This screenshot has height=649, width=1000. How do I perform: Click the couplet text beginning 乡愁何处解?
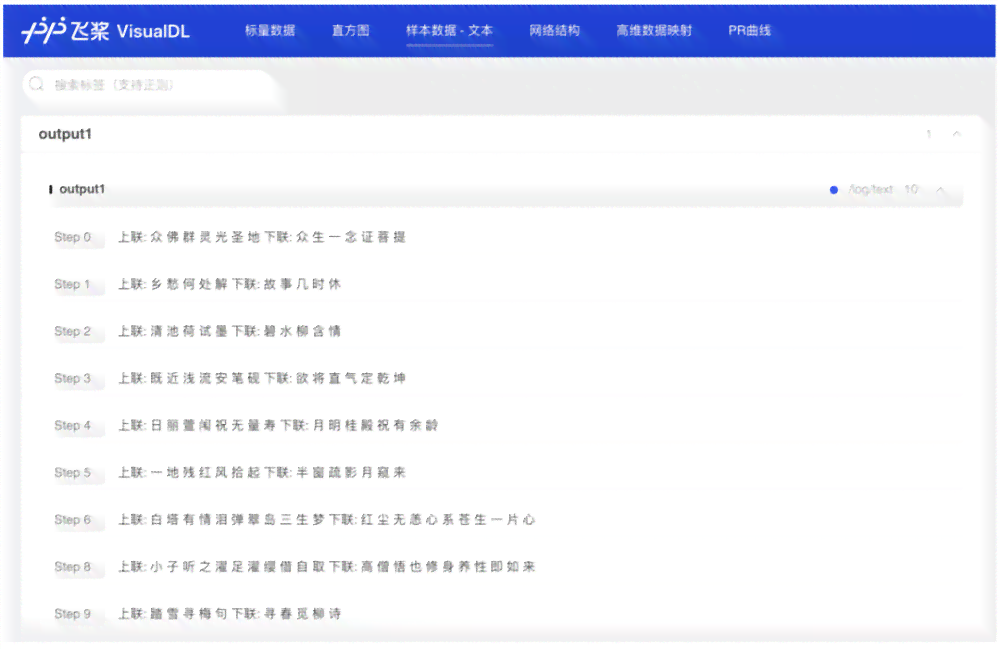pos(230,284)
